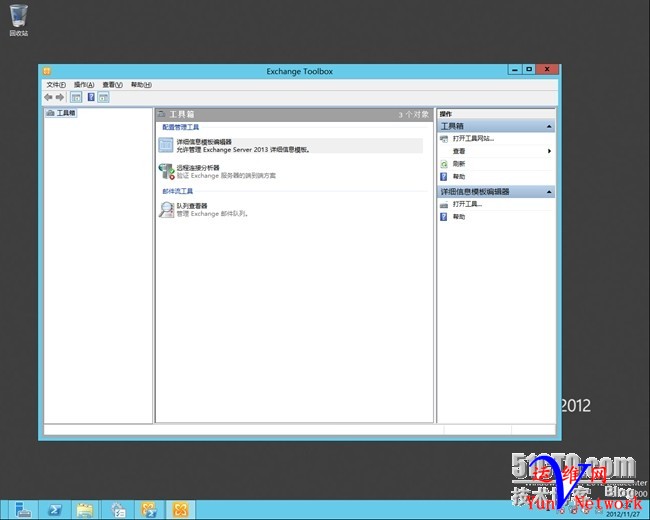Click the blue Help toolbar icon

coord(91,97)
